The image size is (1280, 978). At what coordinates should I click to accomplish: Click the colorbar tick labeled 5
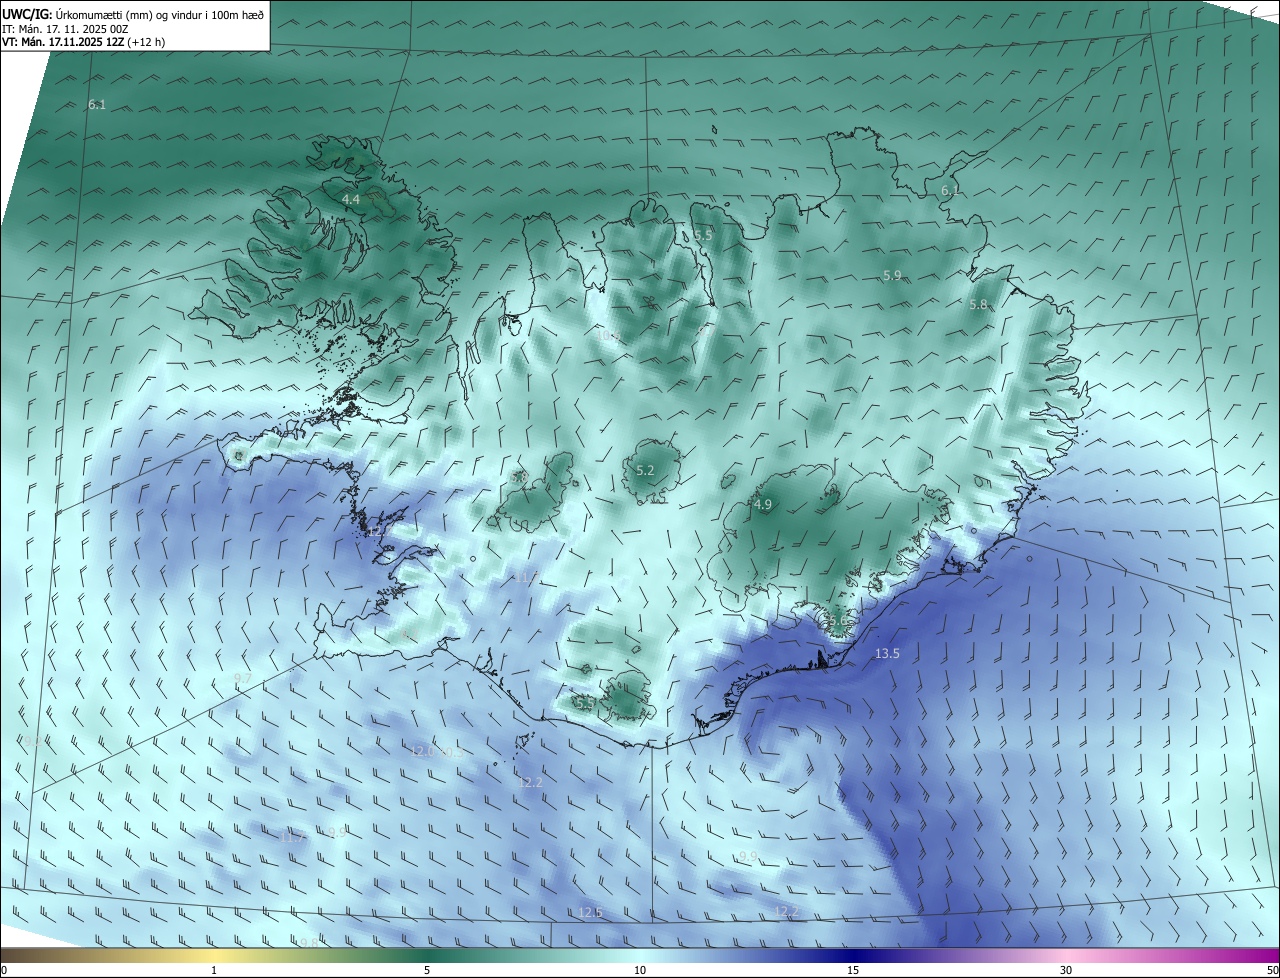coord(427,970)
